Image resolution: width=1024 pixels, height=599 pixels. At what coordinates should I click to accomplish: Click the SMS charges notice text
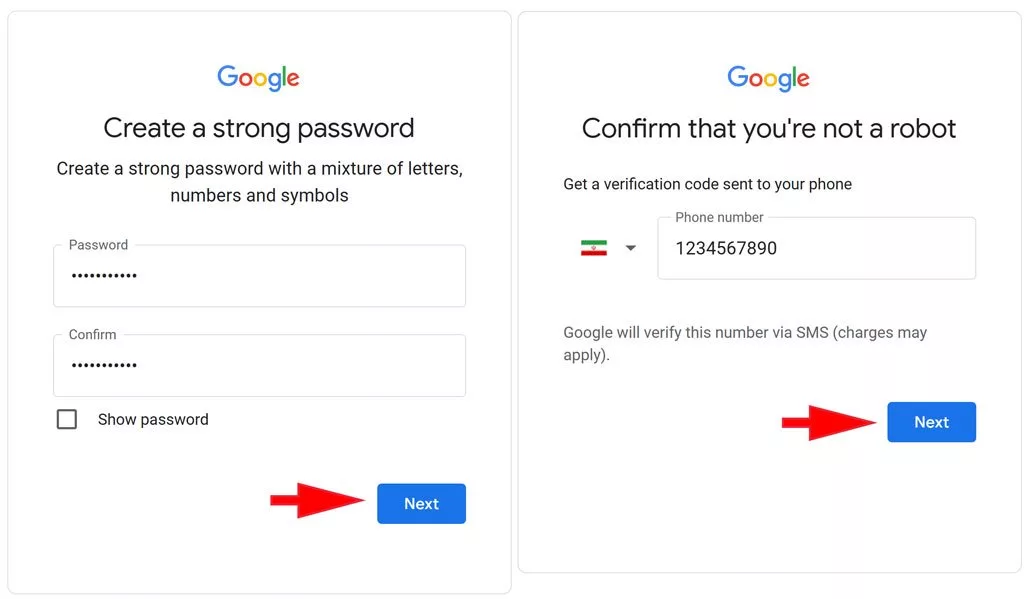pos(745,344)
